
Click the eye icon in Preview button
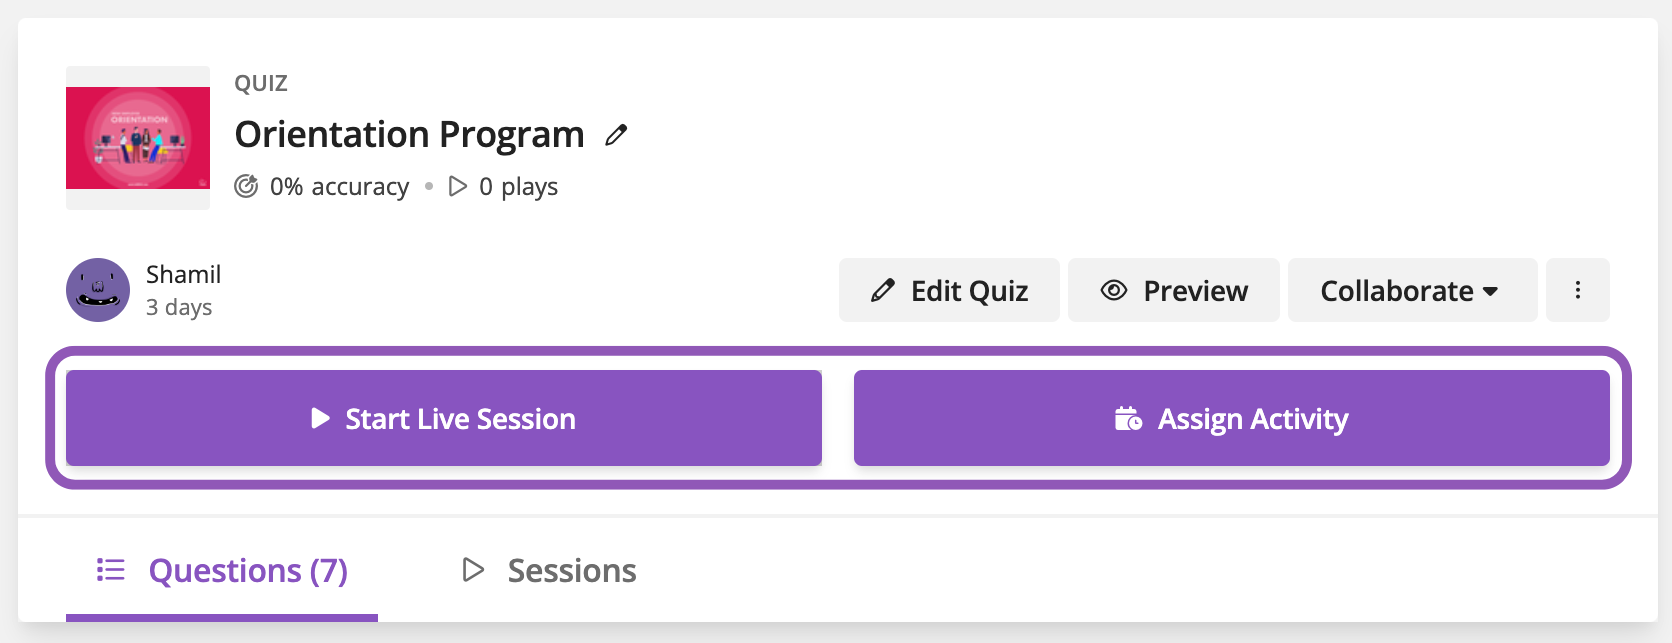(x=1114, y=290)
